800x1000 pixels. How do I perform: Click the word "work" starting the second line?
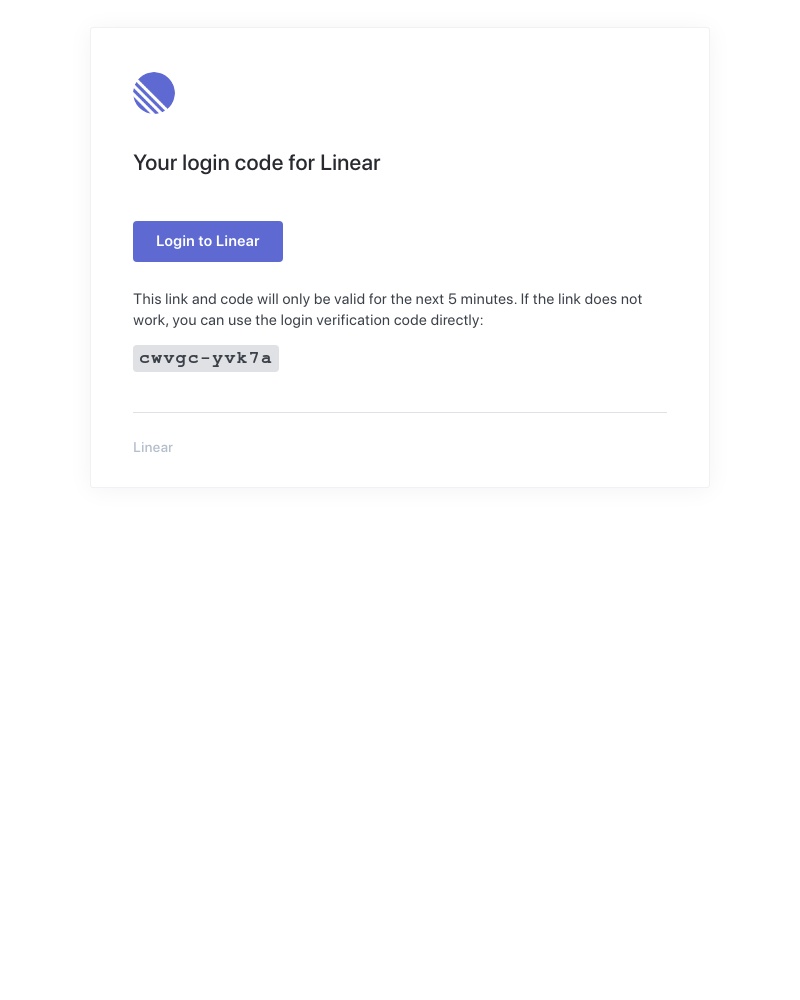(x=149, y=320)
